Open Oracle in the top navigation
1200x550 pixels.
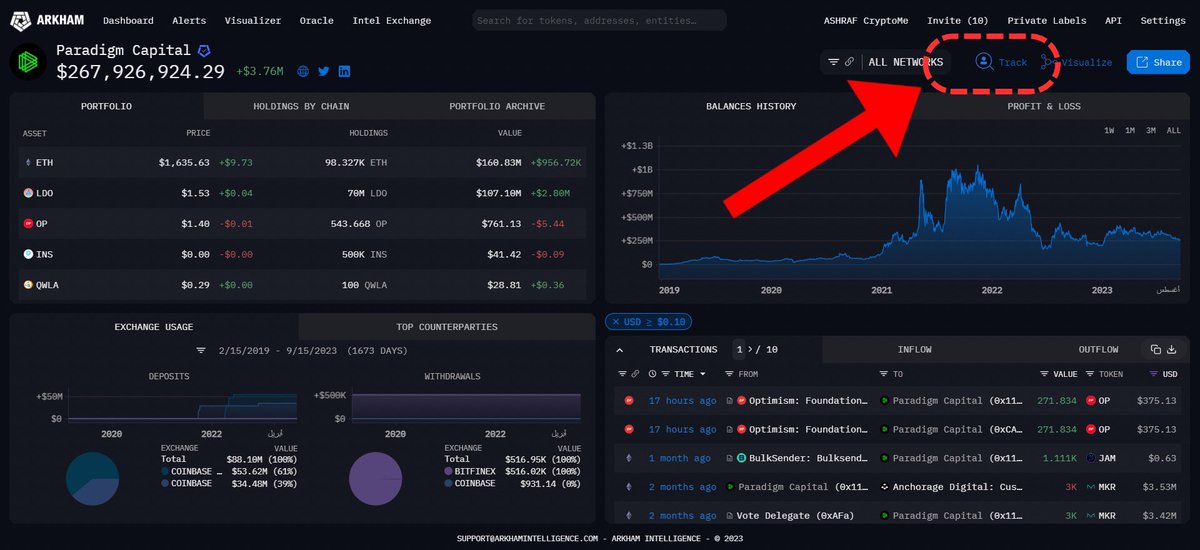coord(317,20)
